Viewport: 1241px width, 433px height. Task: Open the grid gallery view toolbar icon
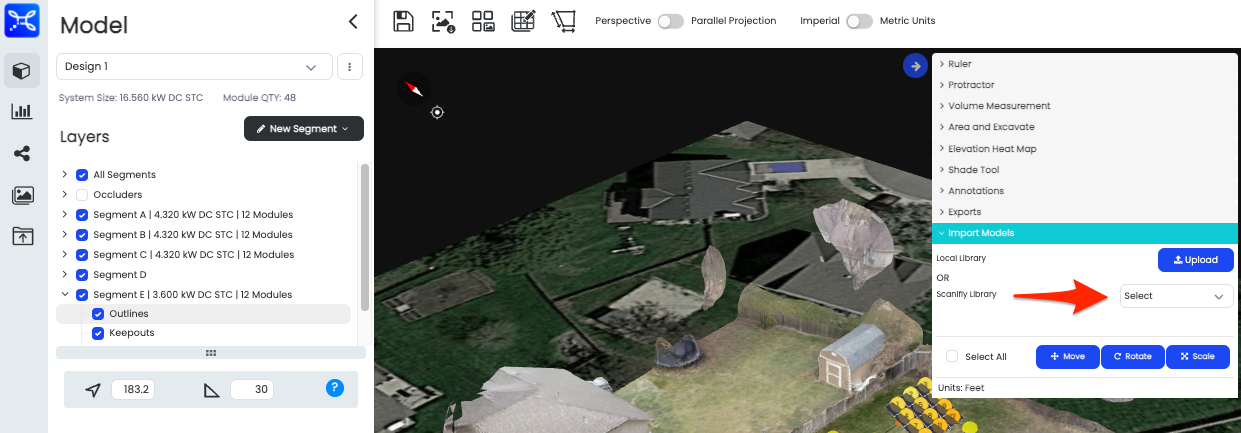pos(483,21)
